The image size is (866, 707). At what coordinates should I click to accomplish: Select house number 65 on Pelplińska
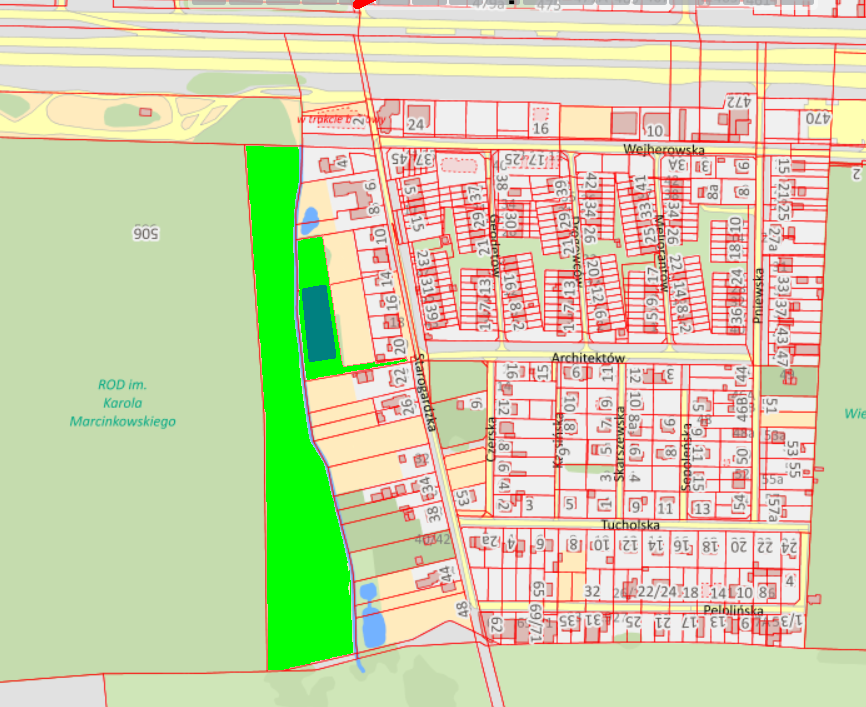pyautogui.click(x=538, y=589)
